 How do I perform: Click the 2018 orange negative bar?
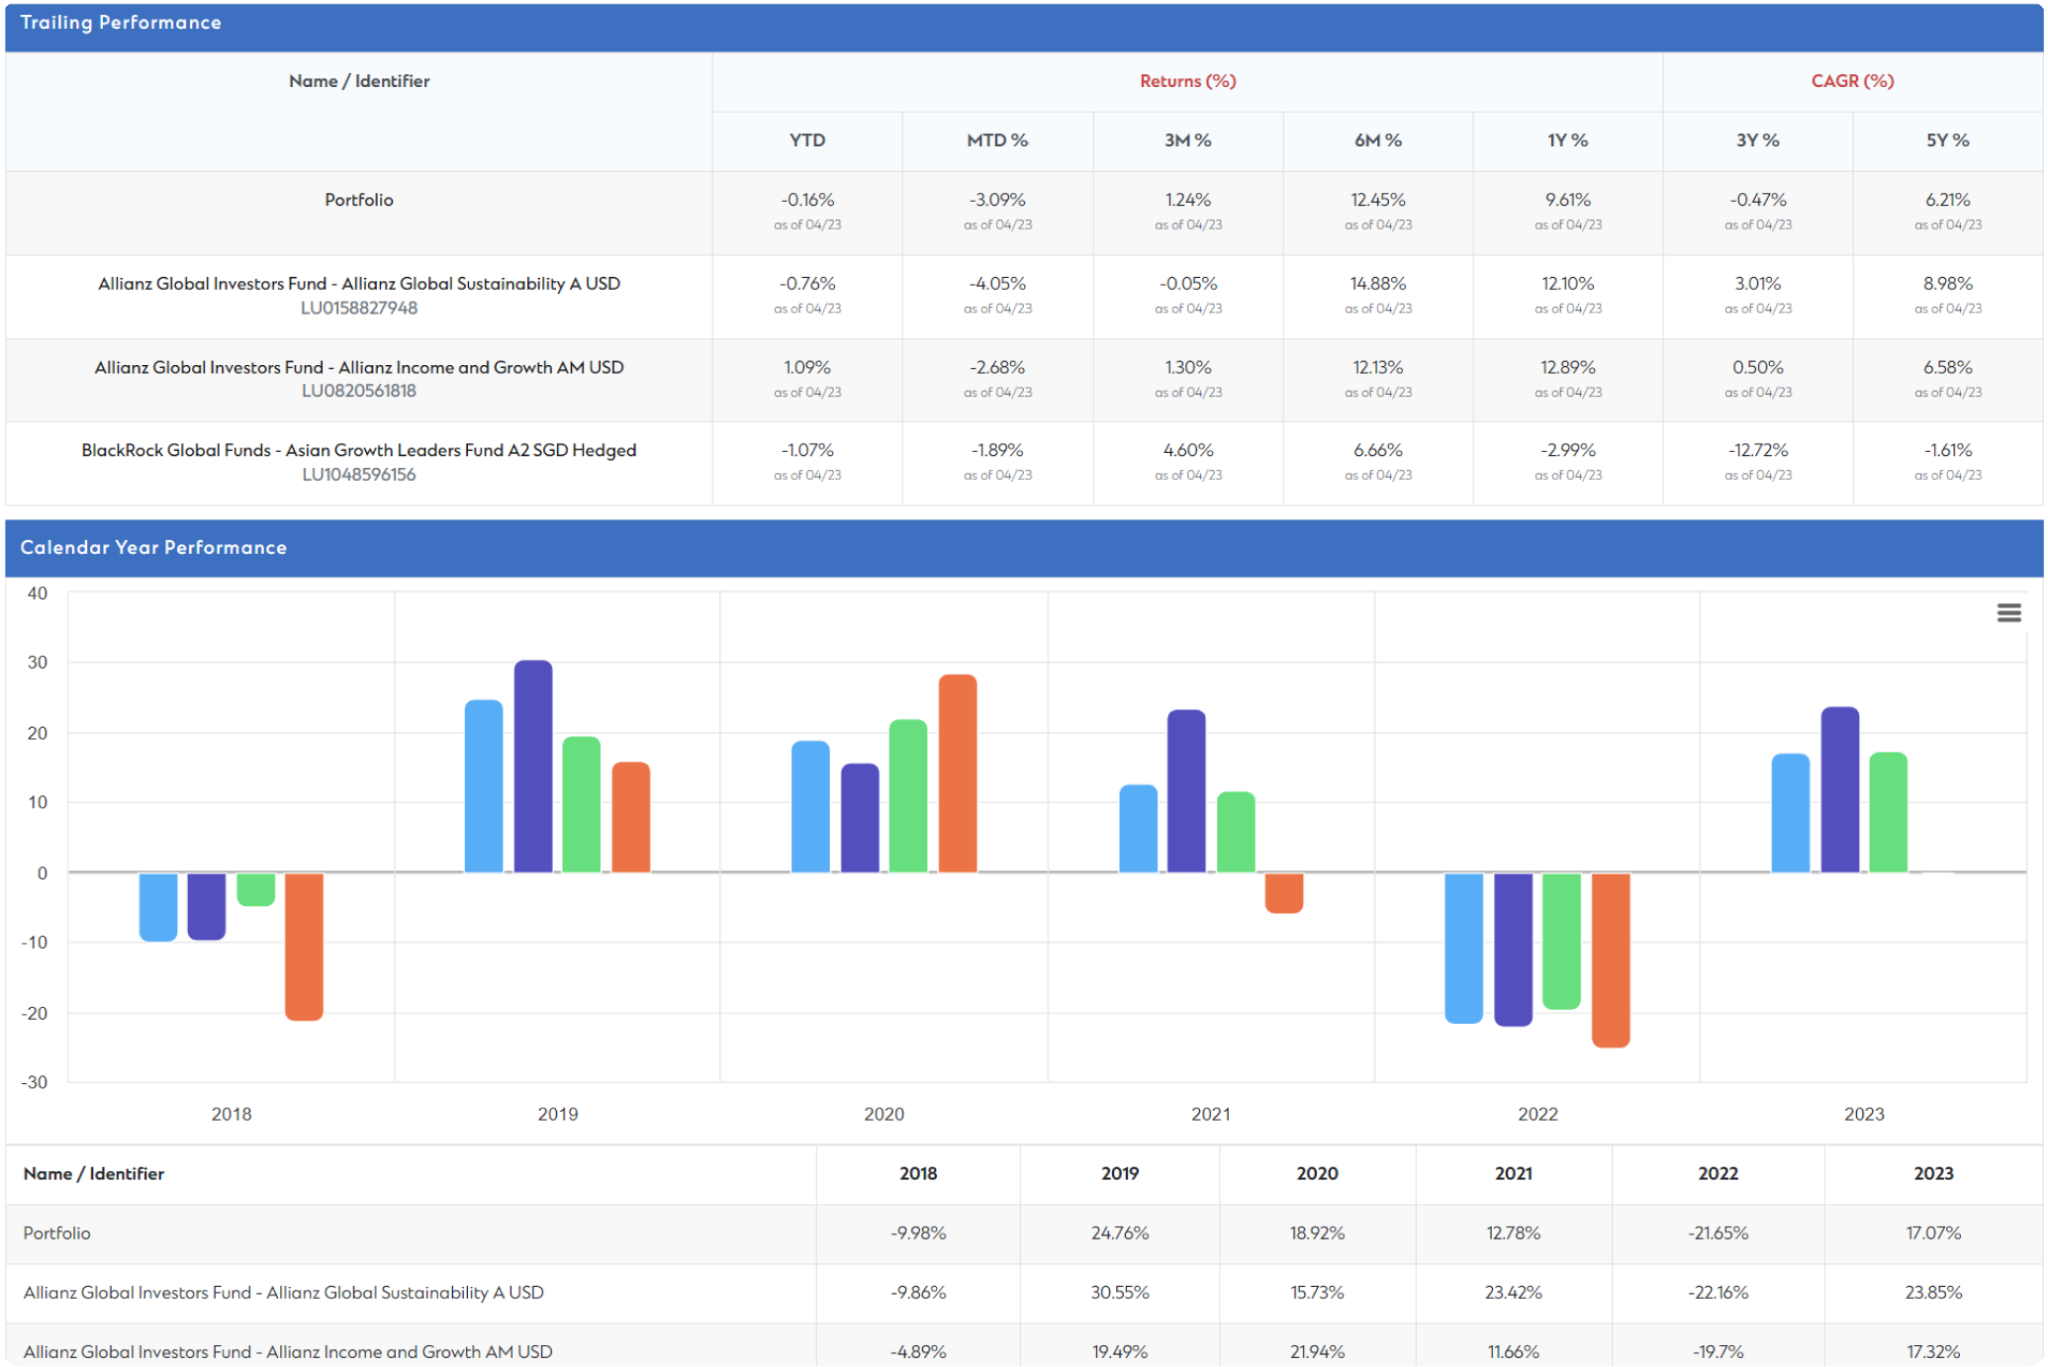coord(304,946)
